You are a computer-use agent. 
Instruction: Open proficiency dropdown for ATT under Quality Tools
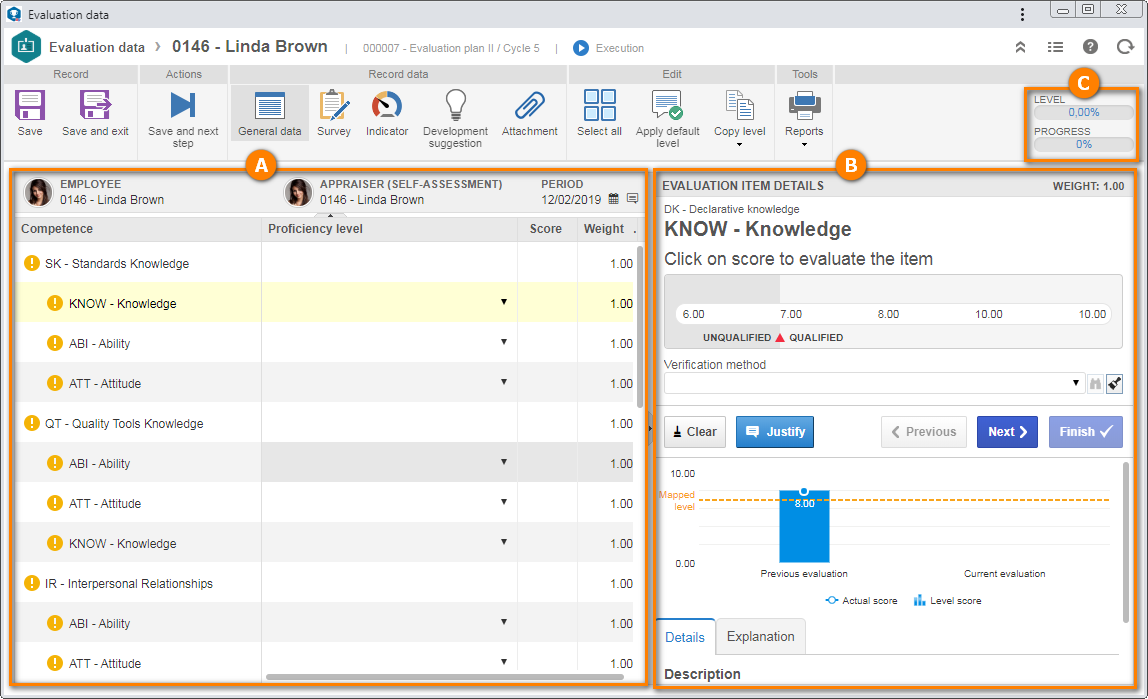pos(504,502)
